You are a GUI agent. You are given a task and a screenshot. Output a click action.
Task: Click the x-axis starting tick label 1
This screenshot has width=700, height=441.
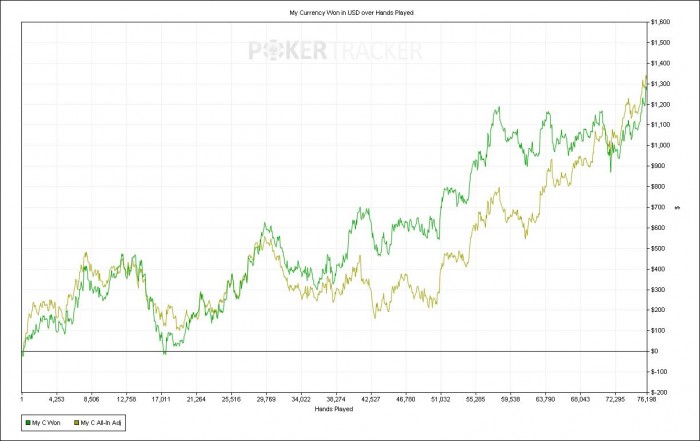(x=21, y=399)
